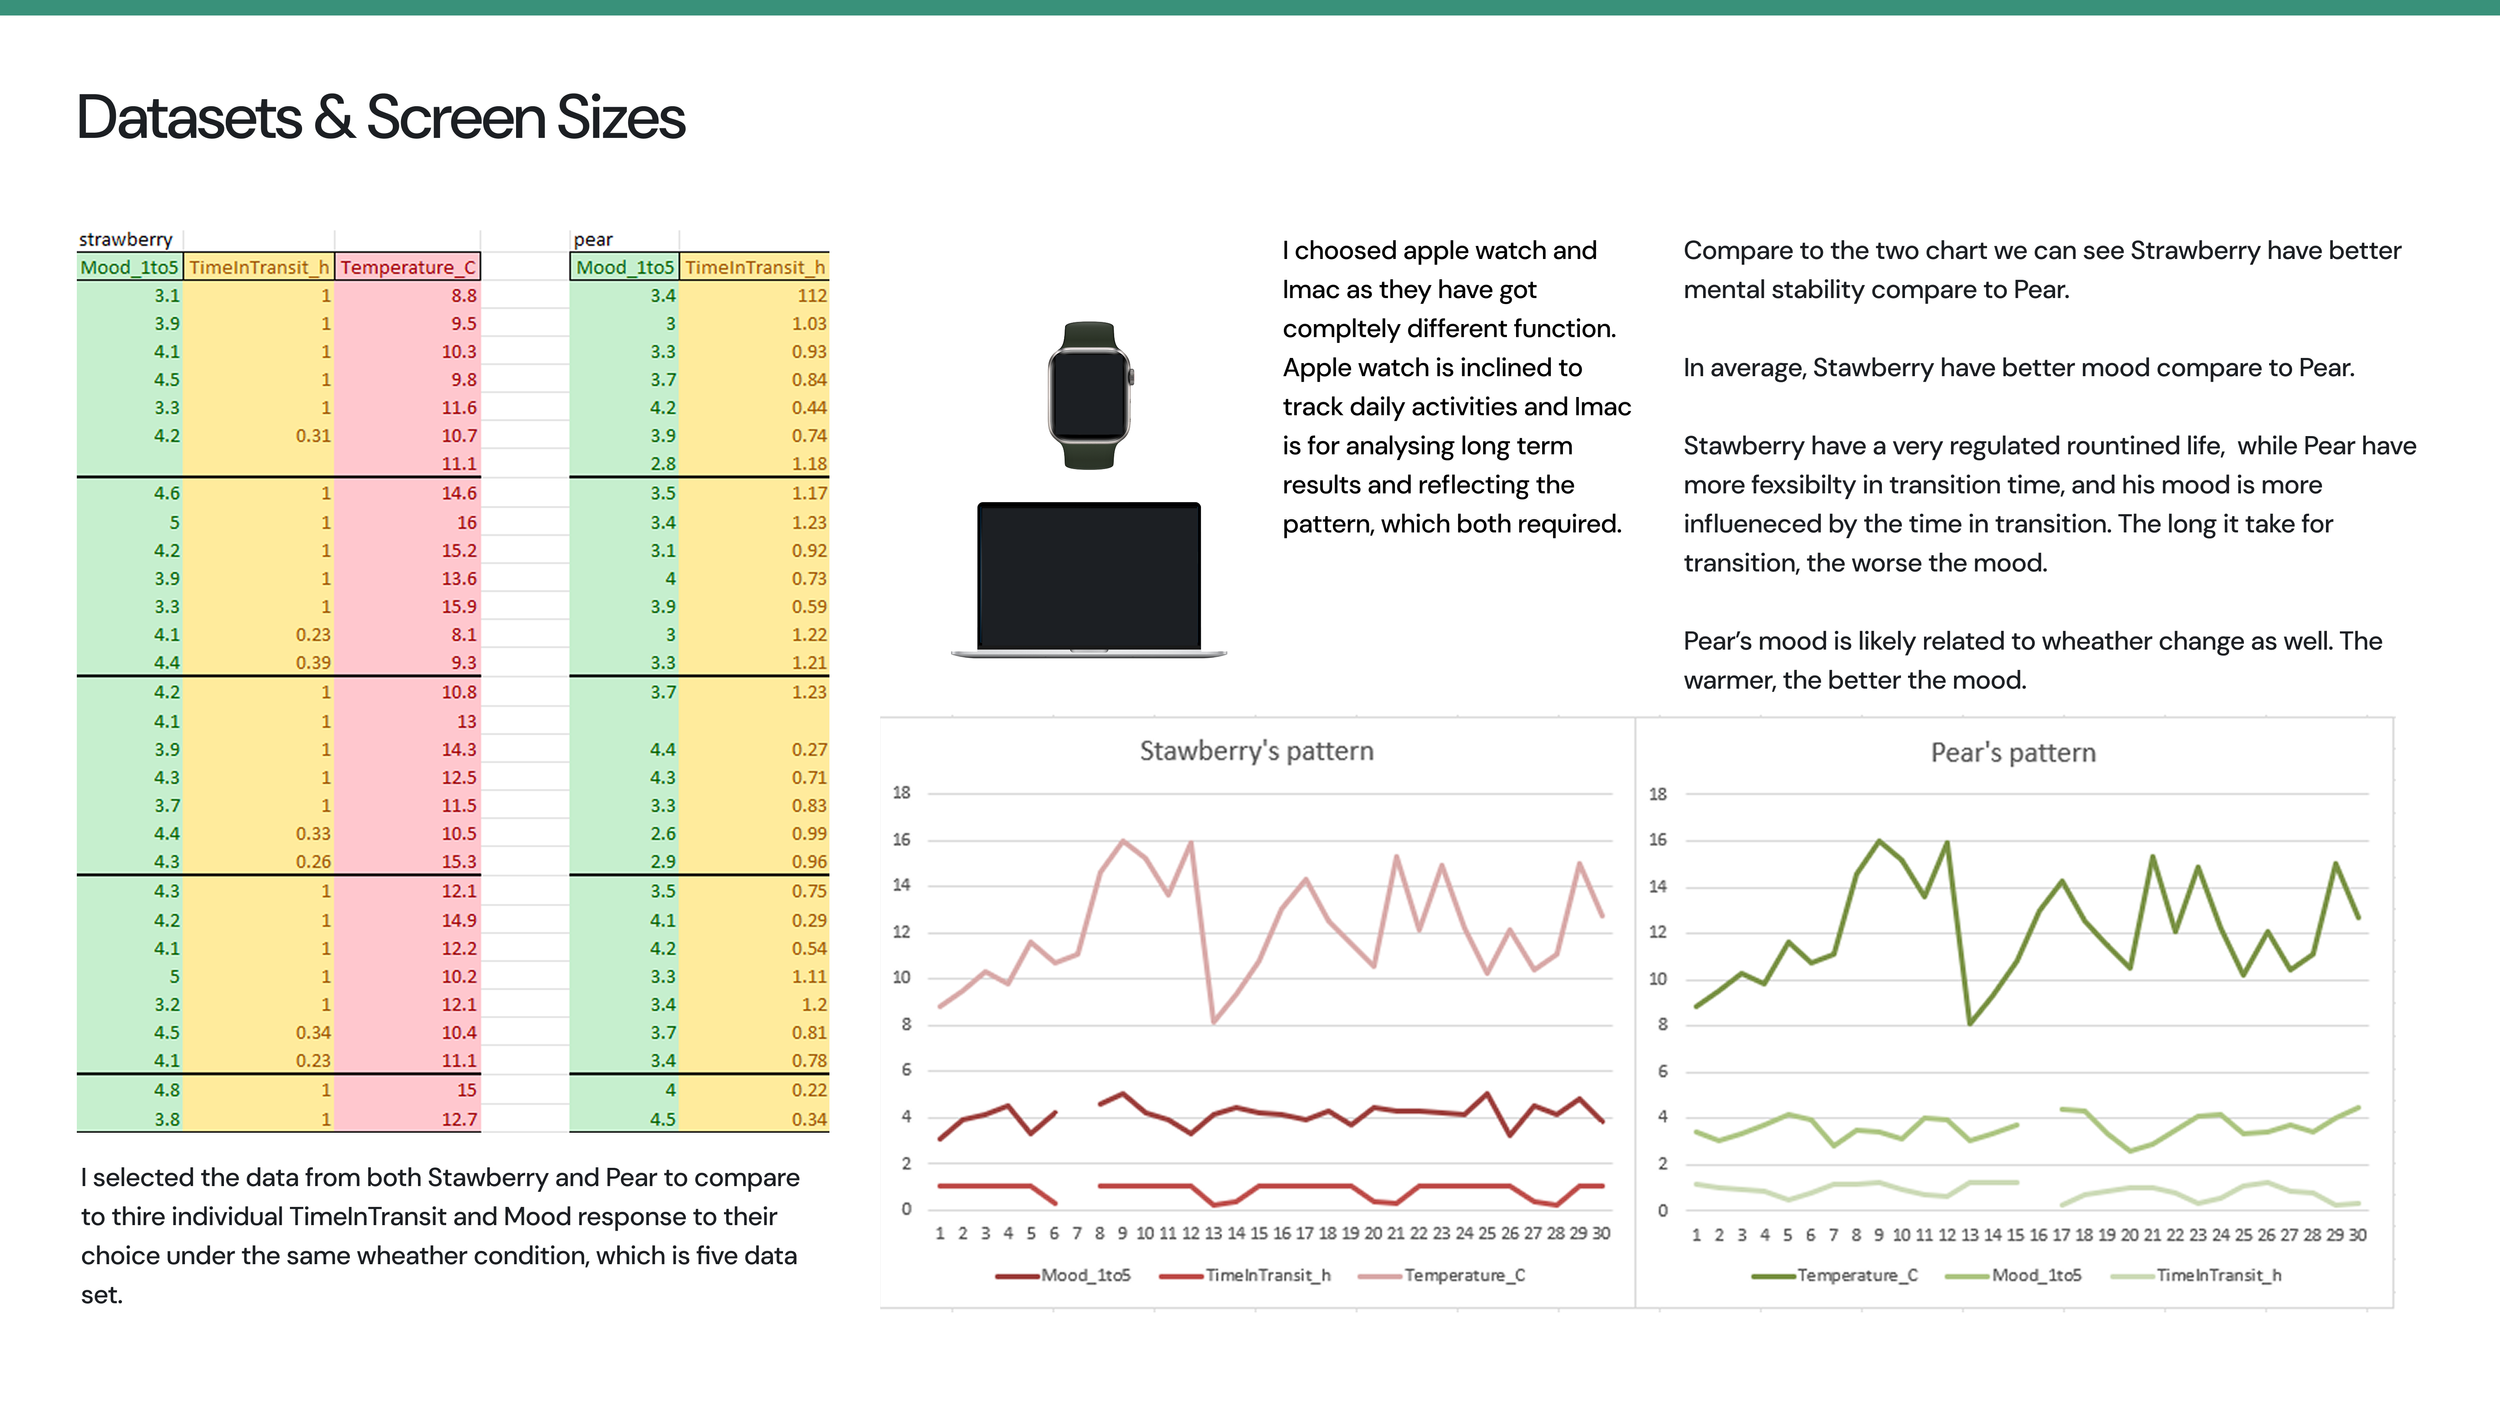The image size is (2500, 1406).
Task: Click Temperature_C legend in Pear chart
Action: click(x=1856, y=1275)
